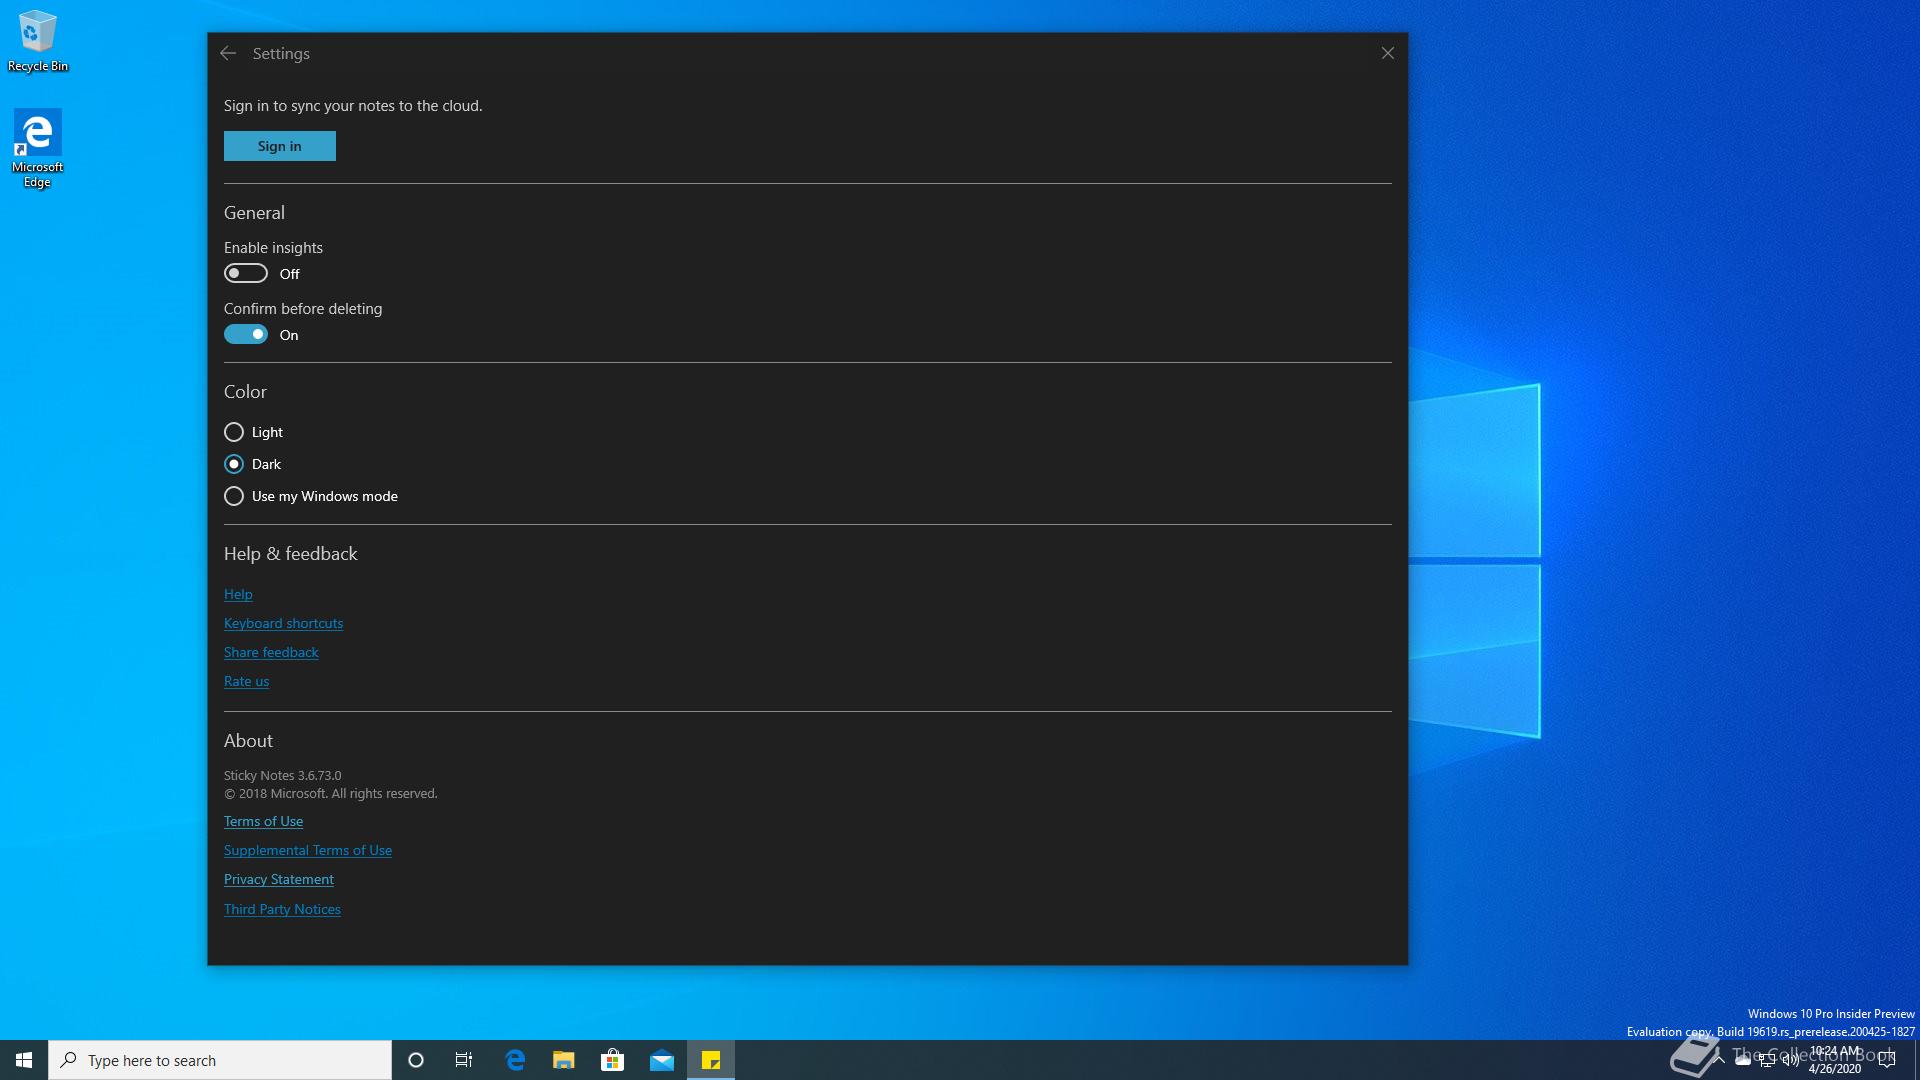
Task: Open File Explorer from taskbar
Action: tap(564, 1060)
